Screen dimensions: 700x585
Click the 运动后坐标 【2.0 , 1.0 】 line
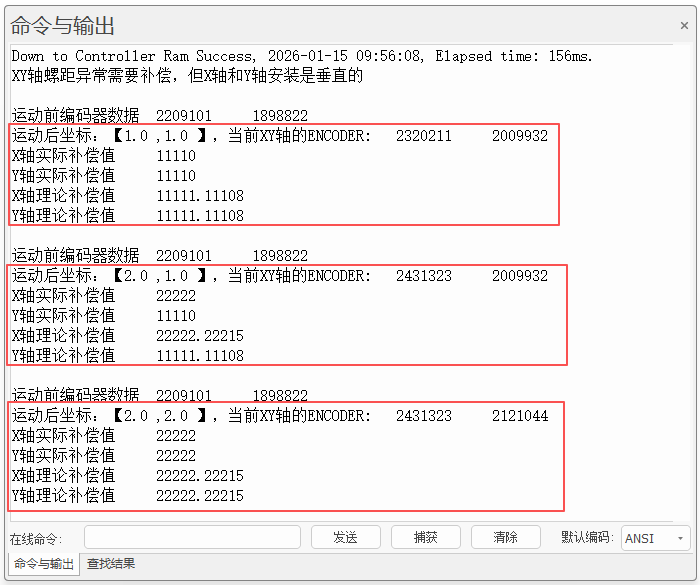pyautogui.click(x=280, y=276)
